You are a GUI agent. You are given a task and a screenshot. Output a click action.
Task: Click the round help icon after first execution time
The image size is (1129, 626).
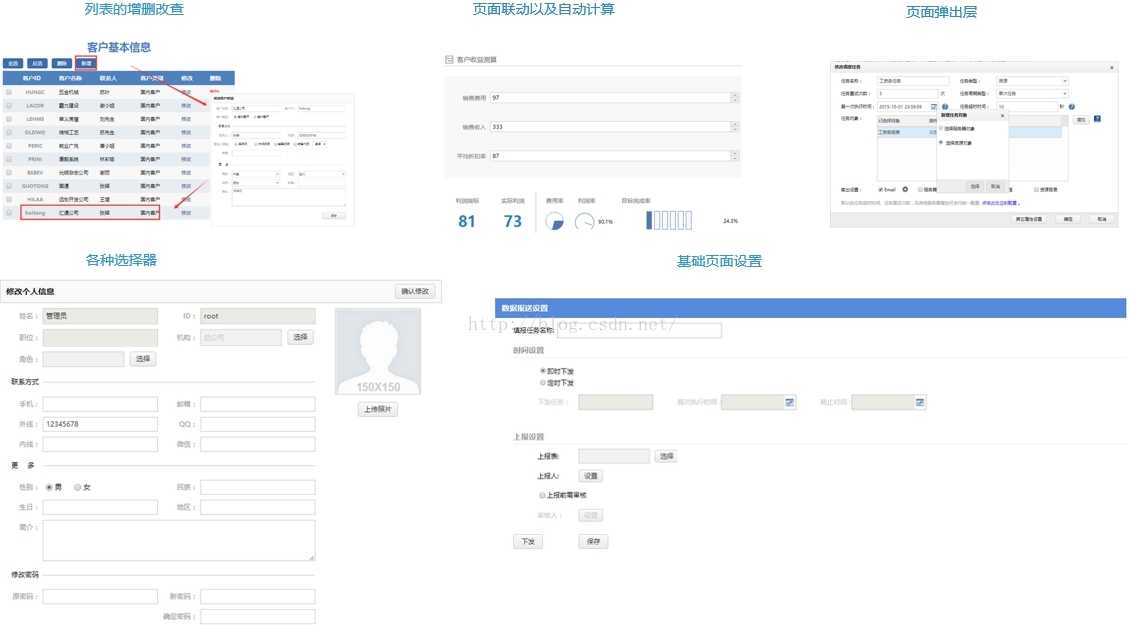coord(945,107)
